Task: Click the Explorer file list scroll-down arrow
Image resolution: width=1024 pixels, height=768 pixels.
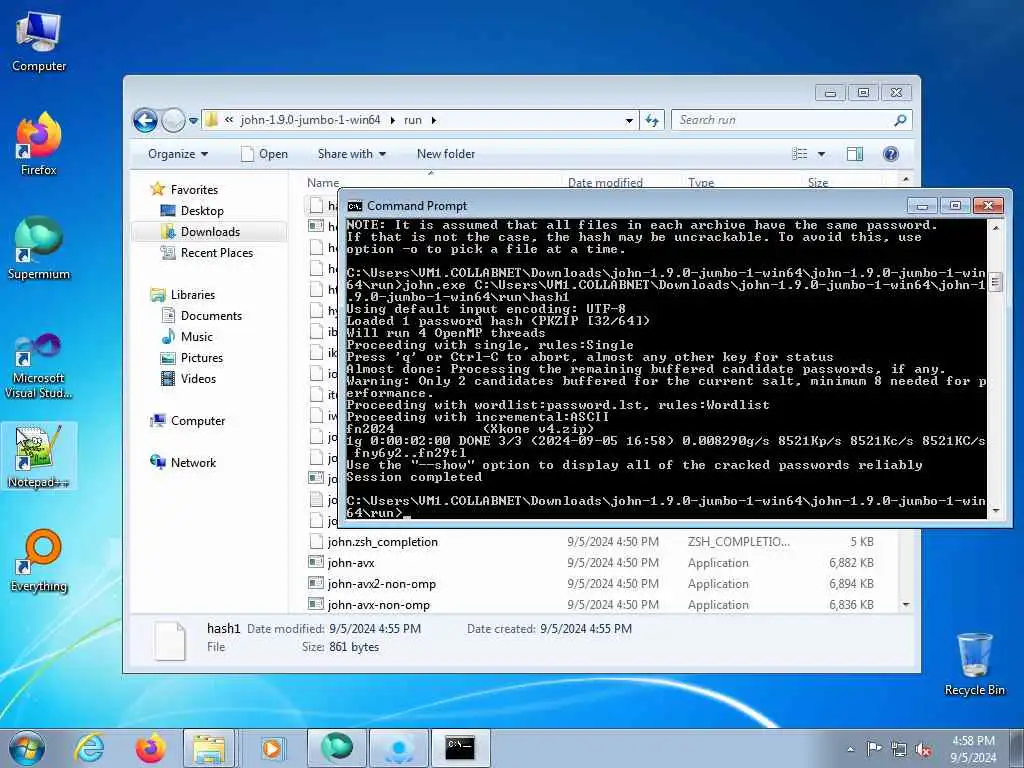Action: (906, 605)
